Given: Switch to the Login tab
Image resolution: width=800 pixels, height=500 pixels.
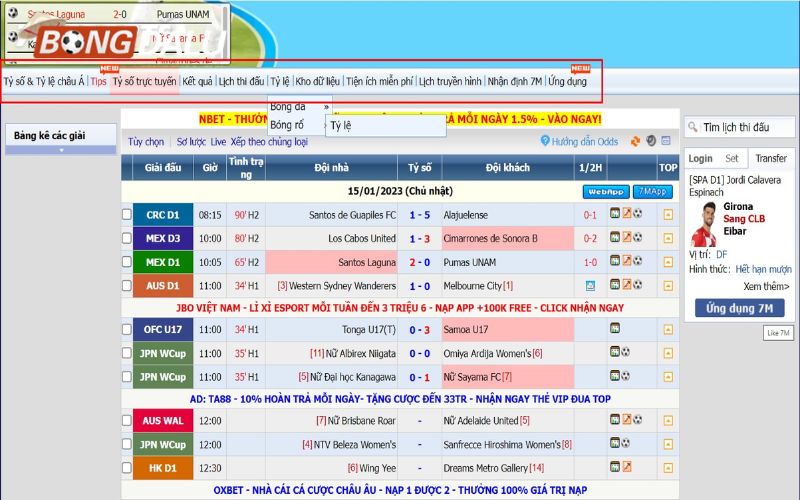Looking at the screenshot, I should [700, 158].
